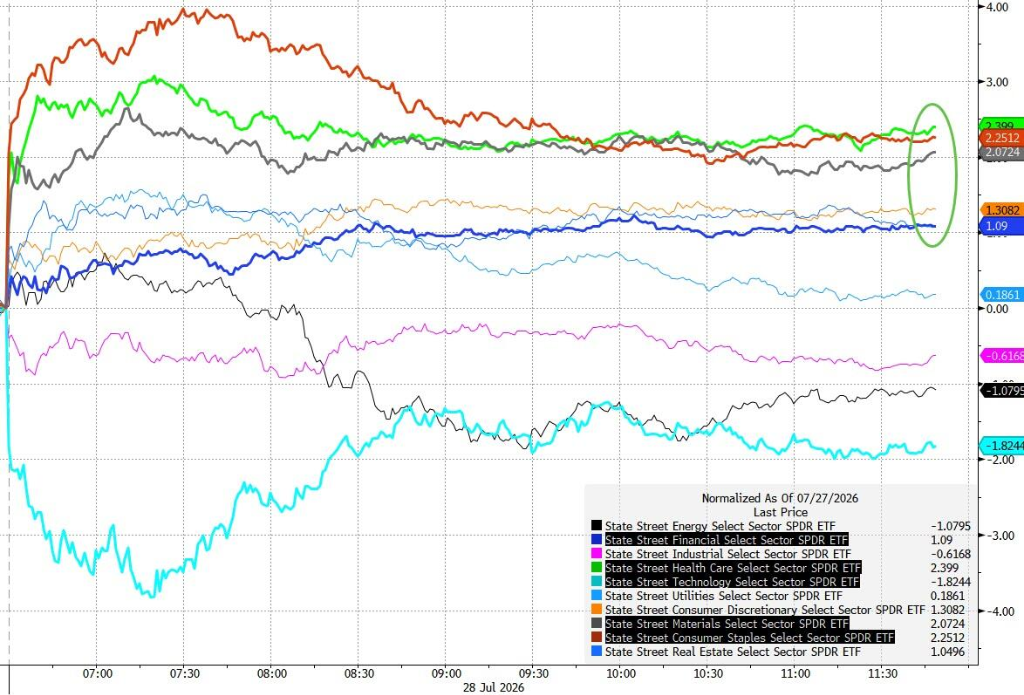This screenshot has height=695, width=1024.
Task: Select State Street Real Estate Select Sector ETF
Action: tap(733, 652)
